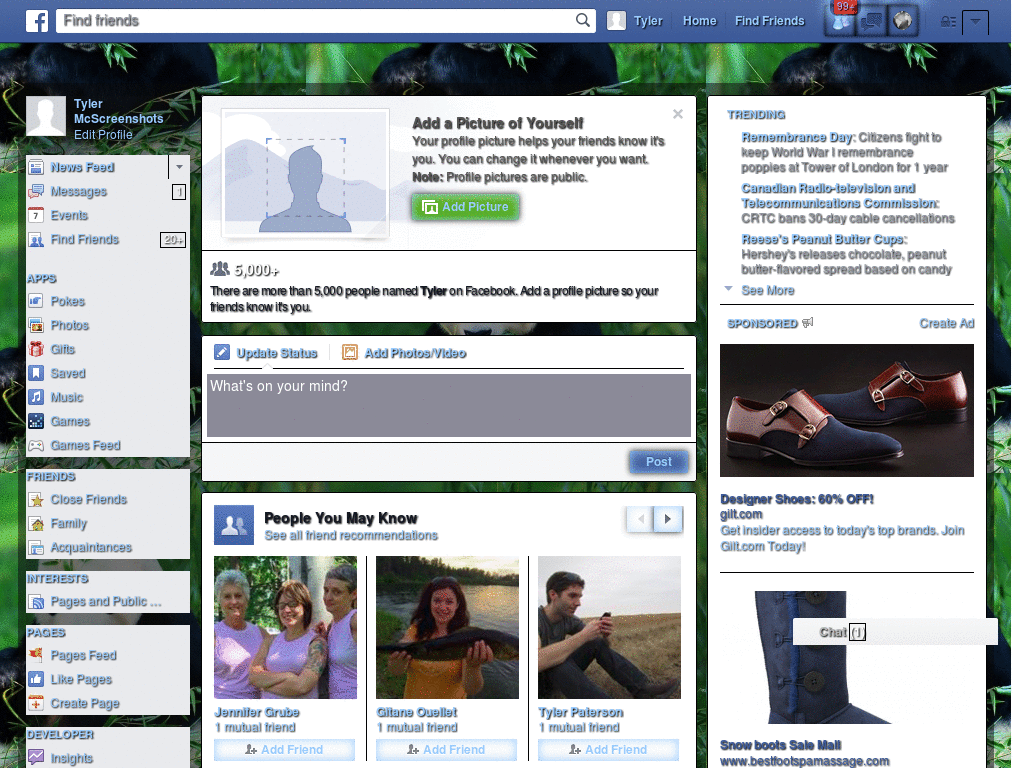The image size is (1024, 768).
Task: Open Reese's Peanut Butter Cups trending topic
Action: (824, 239)
